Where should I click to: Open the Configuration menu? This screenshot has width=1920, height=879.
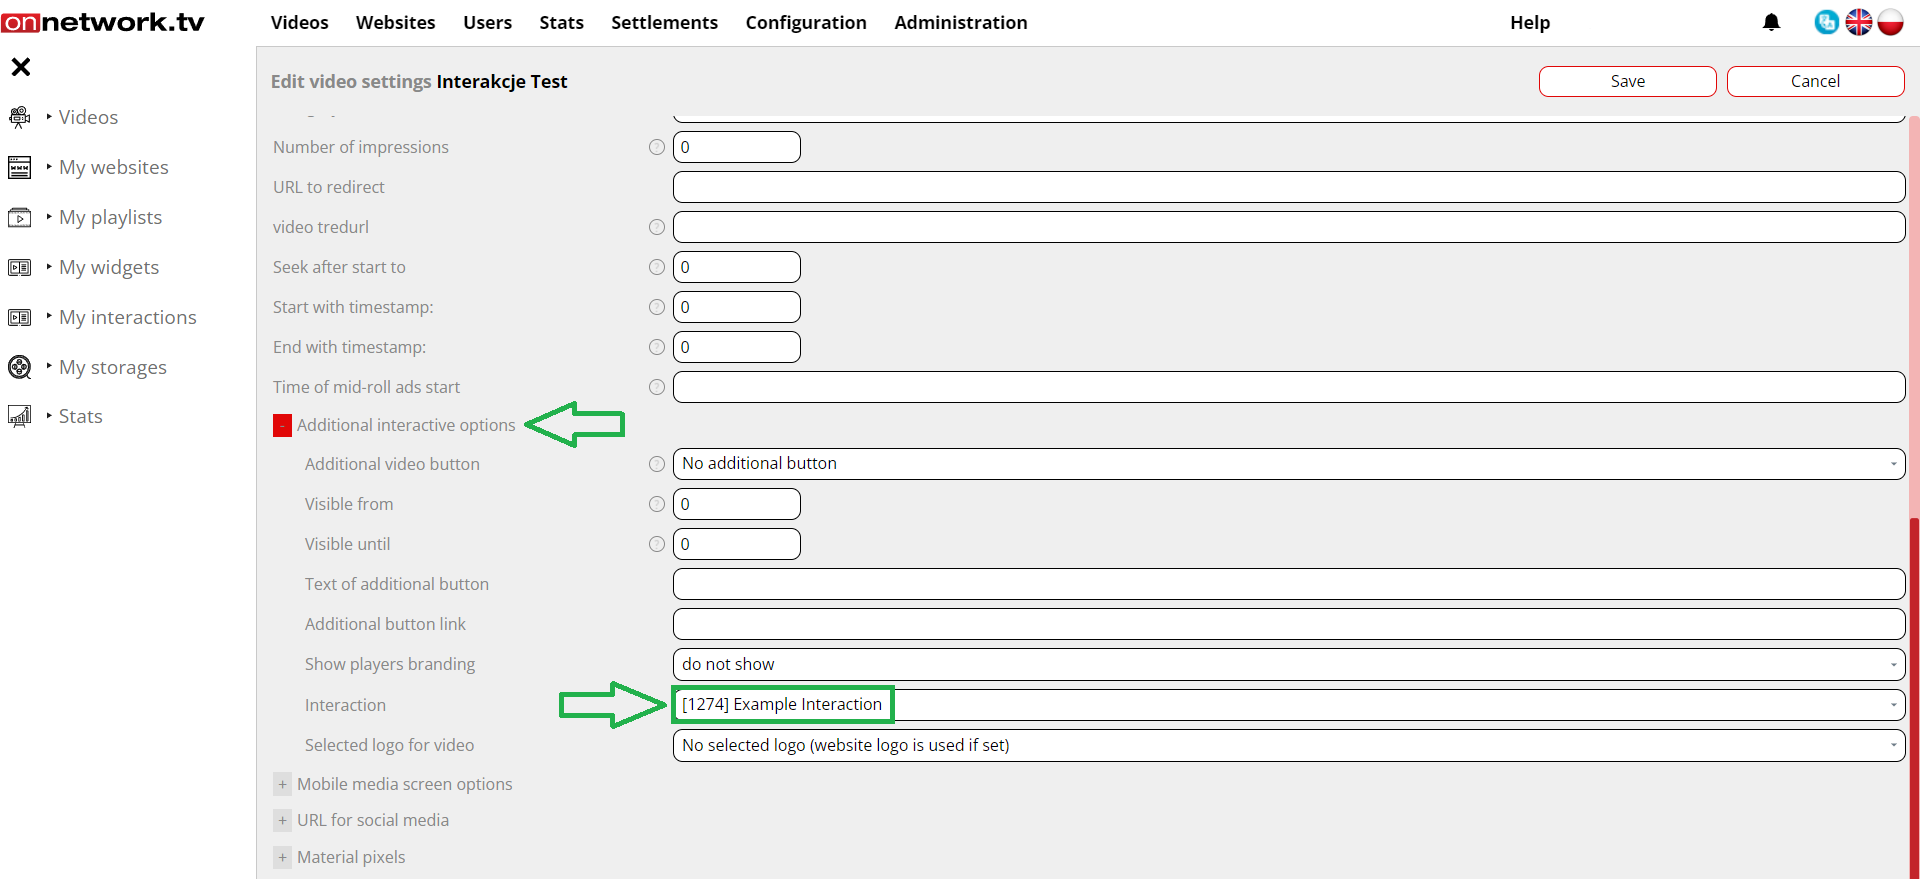(805, 22)
